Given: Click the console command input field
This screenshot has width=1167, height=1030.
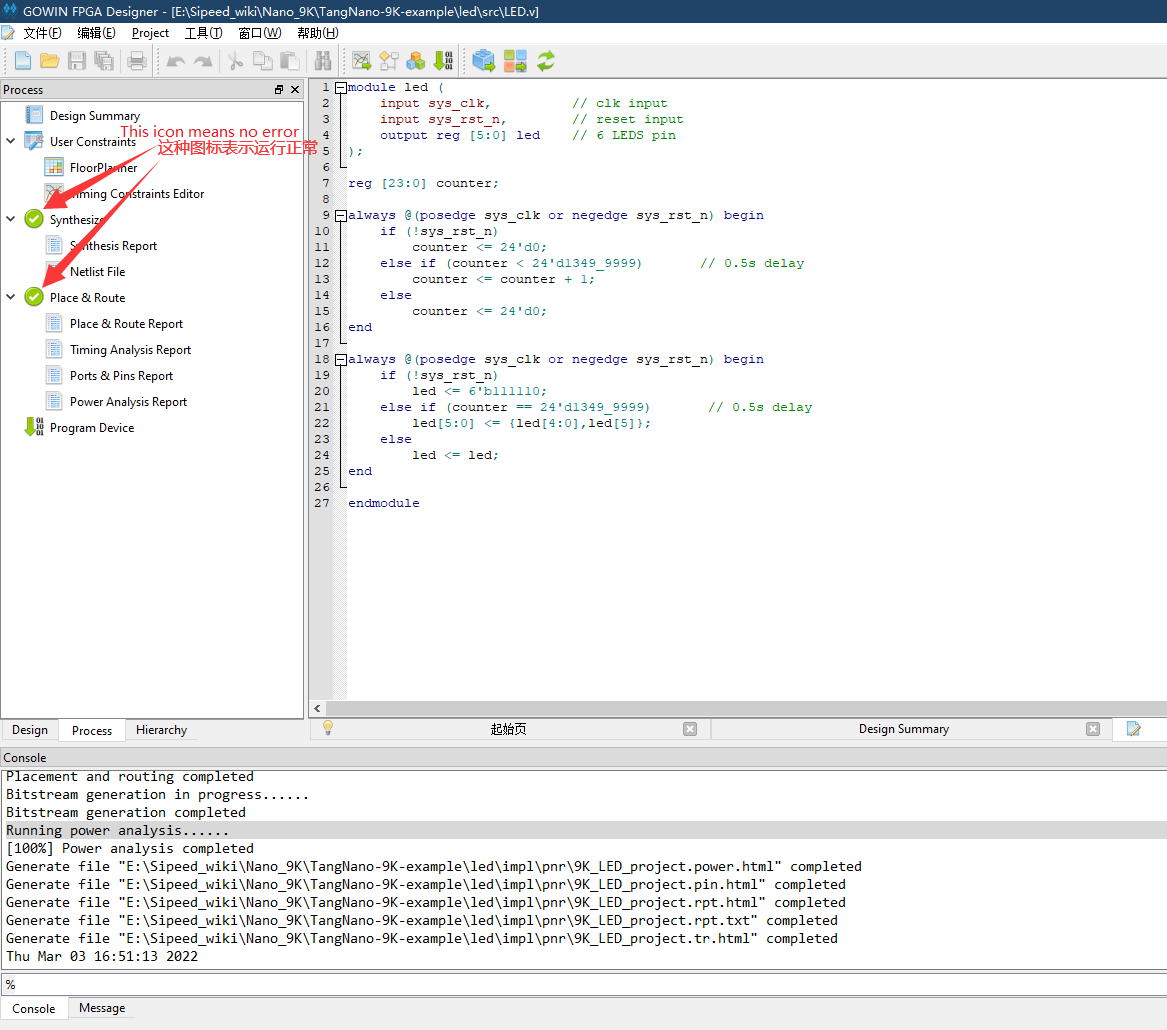Looking at the screenshot, I should (584, 985).
